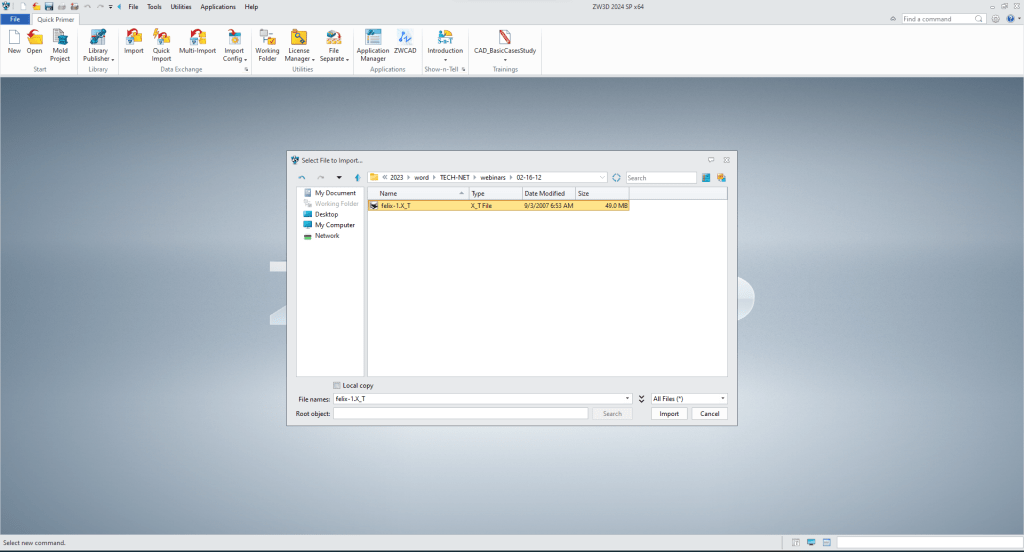Switch to the File tab
This screenshot has width=1024, height=552.
[15, 19]
